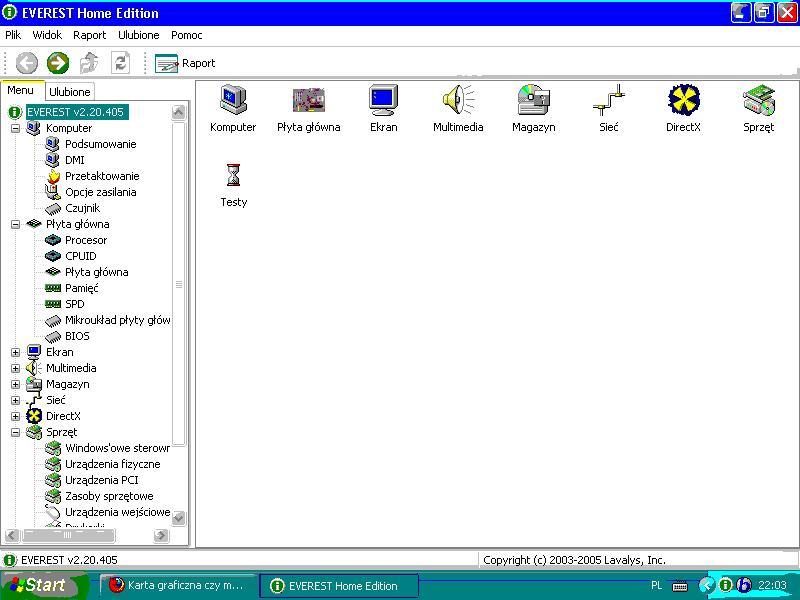Select Przetaktowanie in the tree
The width and height of the screenshot is (800, 600).
point(102,176)
